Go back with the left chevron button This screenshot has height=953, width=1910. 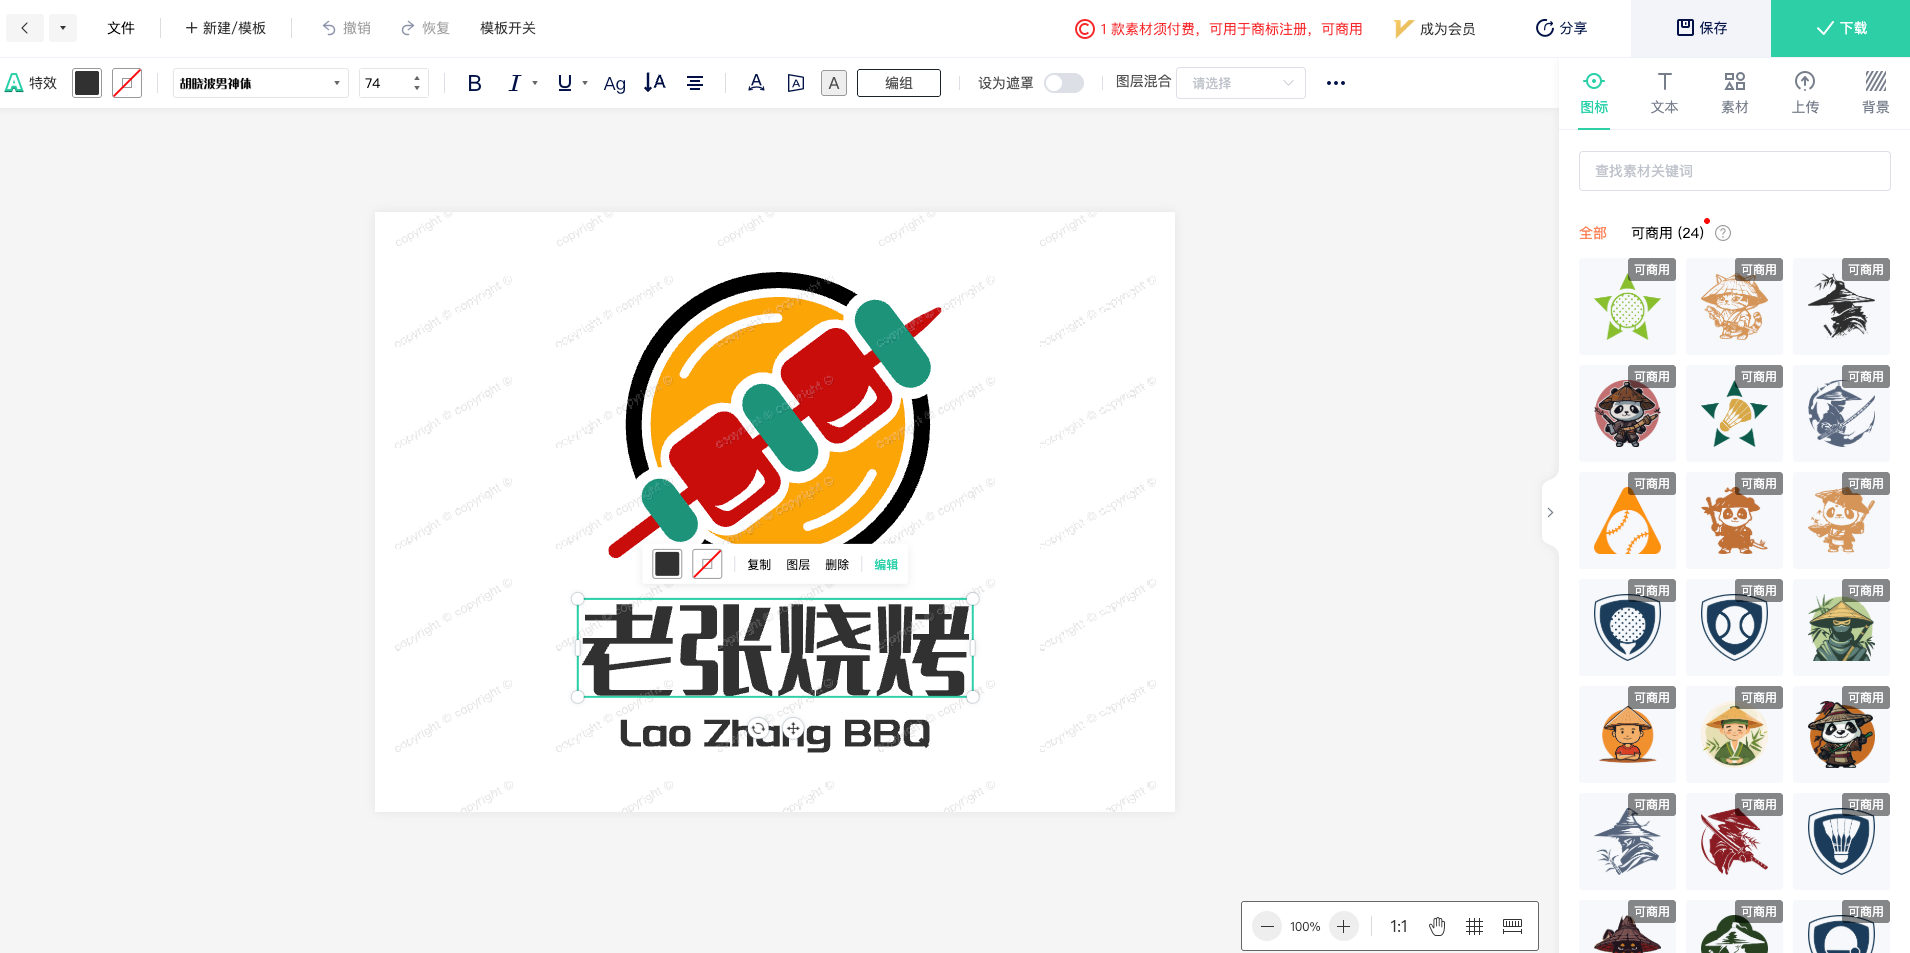click(25, 28)
